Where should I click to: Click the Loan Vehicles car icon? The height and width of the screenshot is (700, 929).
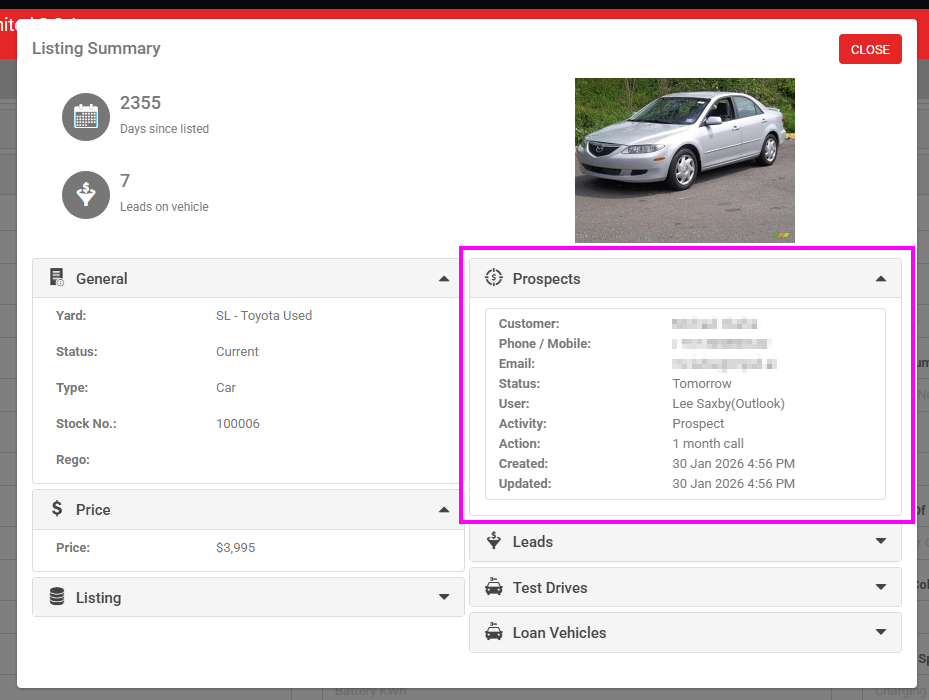[x=493, y=632]
